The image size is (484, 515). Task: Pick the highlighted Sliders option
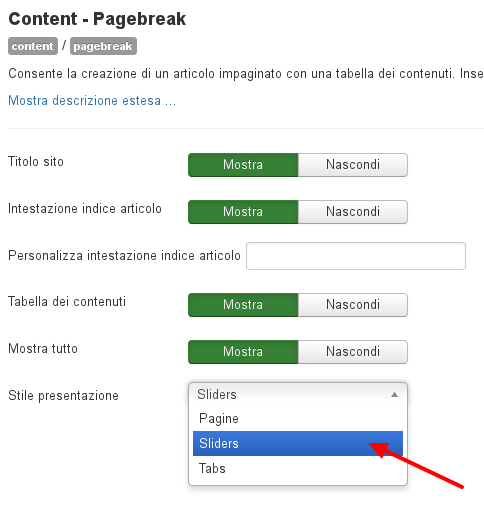pyautogui.click(x=298, y=443)
